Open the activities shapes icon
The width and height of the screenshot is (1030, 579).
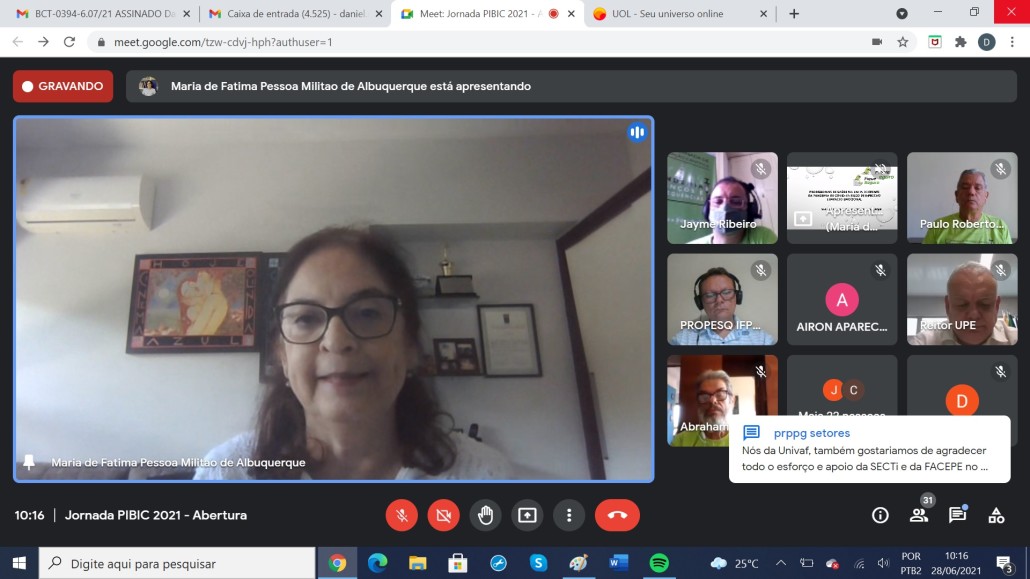click(x=996, y=515)
